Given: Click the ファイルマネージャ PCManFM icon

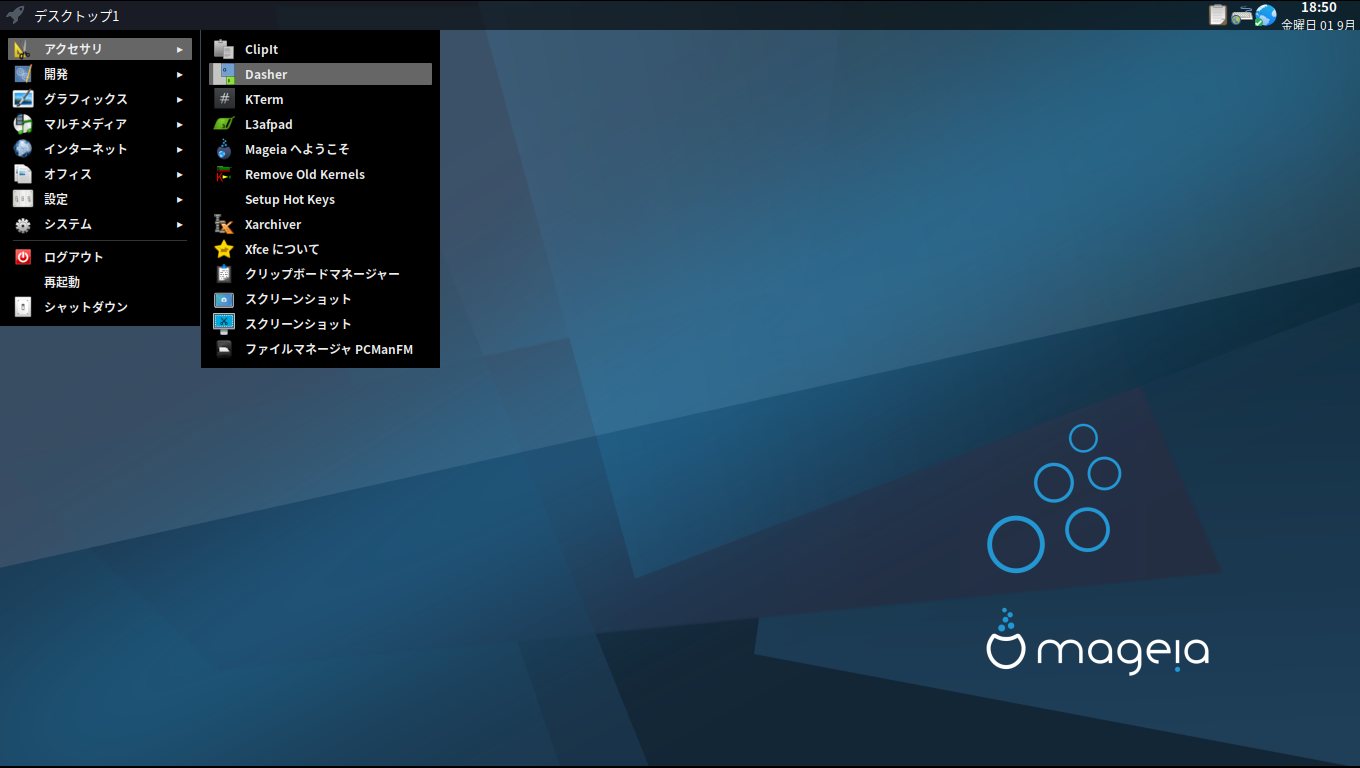Looking at the screenshot, I should pyautogui.click(x=224, y=349).
